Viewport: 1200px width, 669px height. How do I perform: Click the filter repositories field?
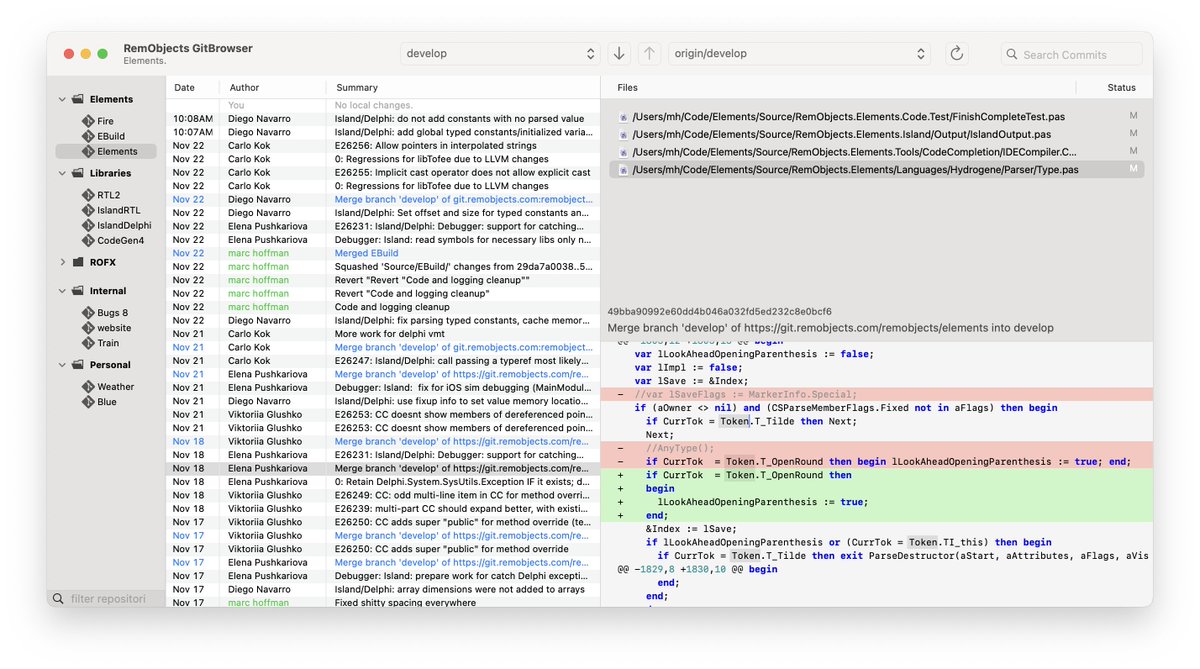pos(106,599)
